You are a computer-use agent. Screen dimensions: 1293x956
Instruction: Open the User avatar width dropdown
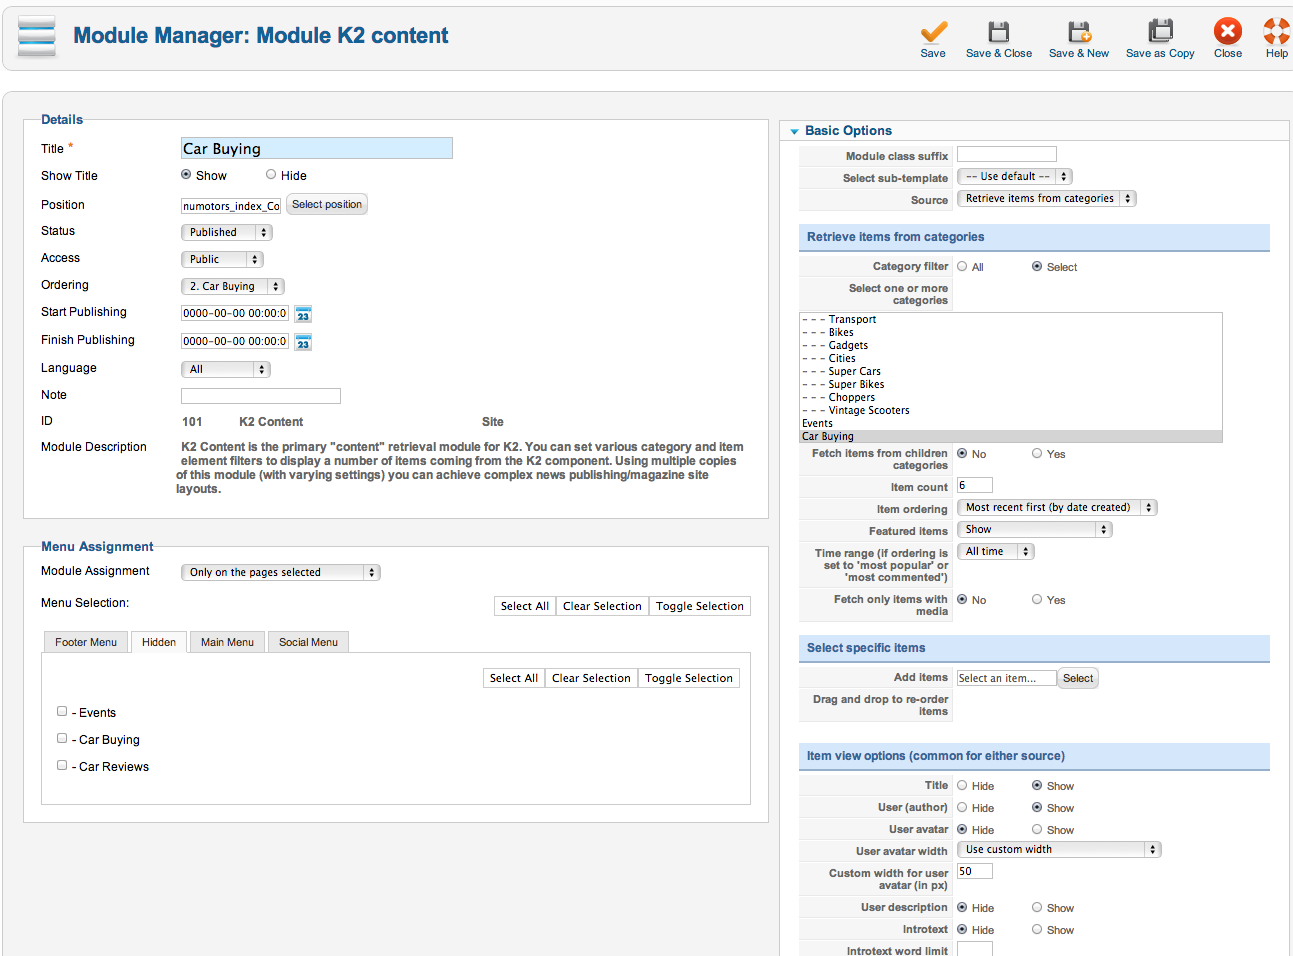point(1059,849)
